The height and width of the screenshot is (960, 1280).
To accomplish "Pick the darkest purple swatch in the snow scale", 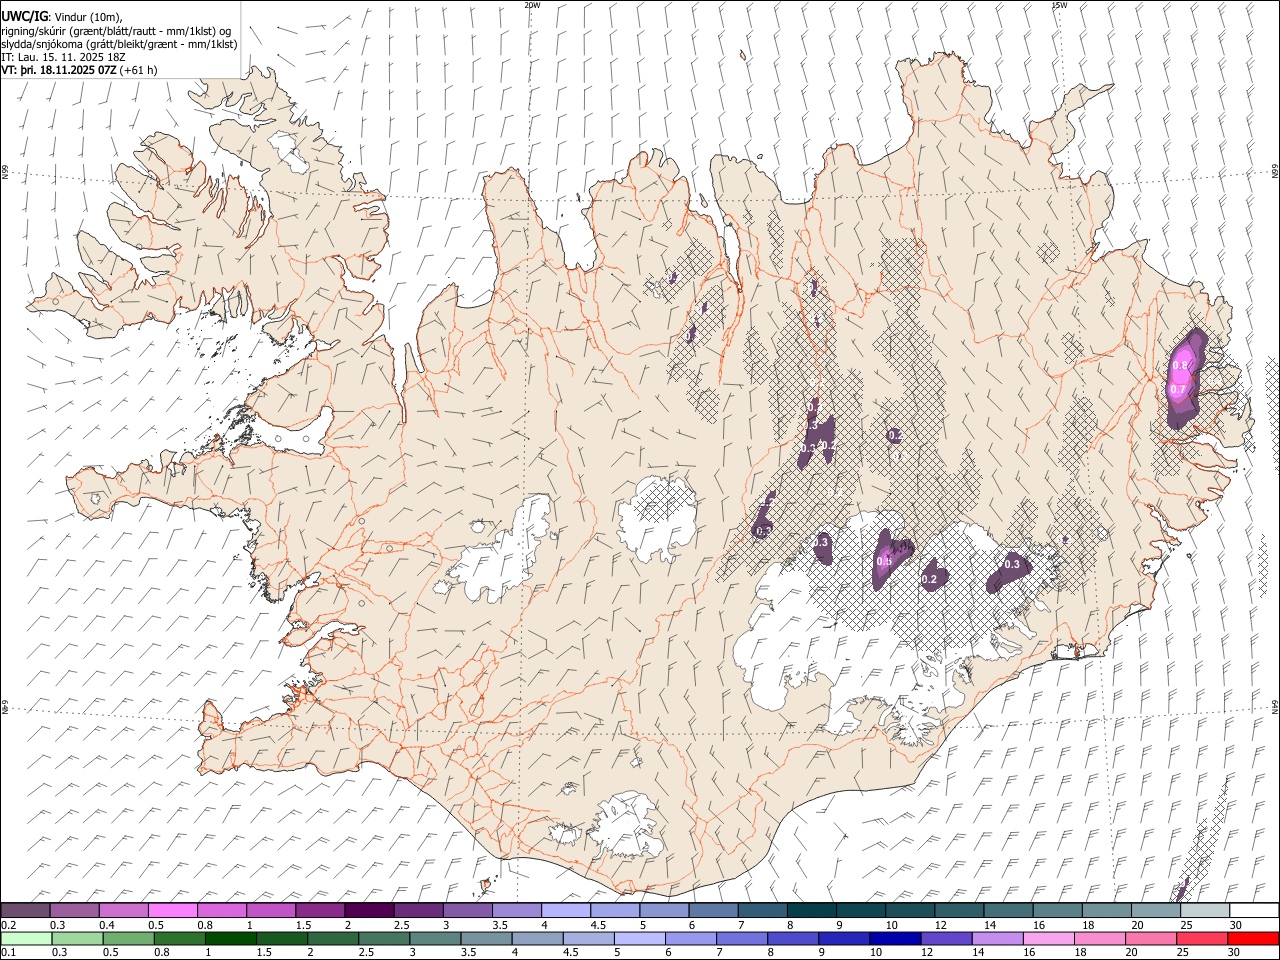I will [x=369, y=910].
